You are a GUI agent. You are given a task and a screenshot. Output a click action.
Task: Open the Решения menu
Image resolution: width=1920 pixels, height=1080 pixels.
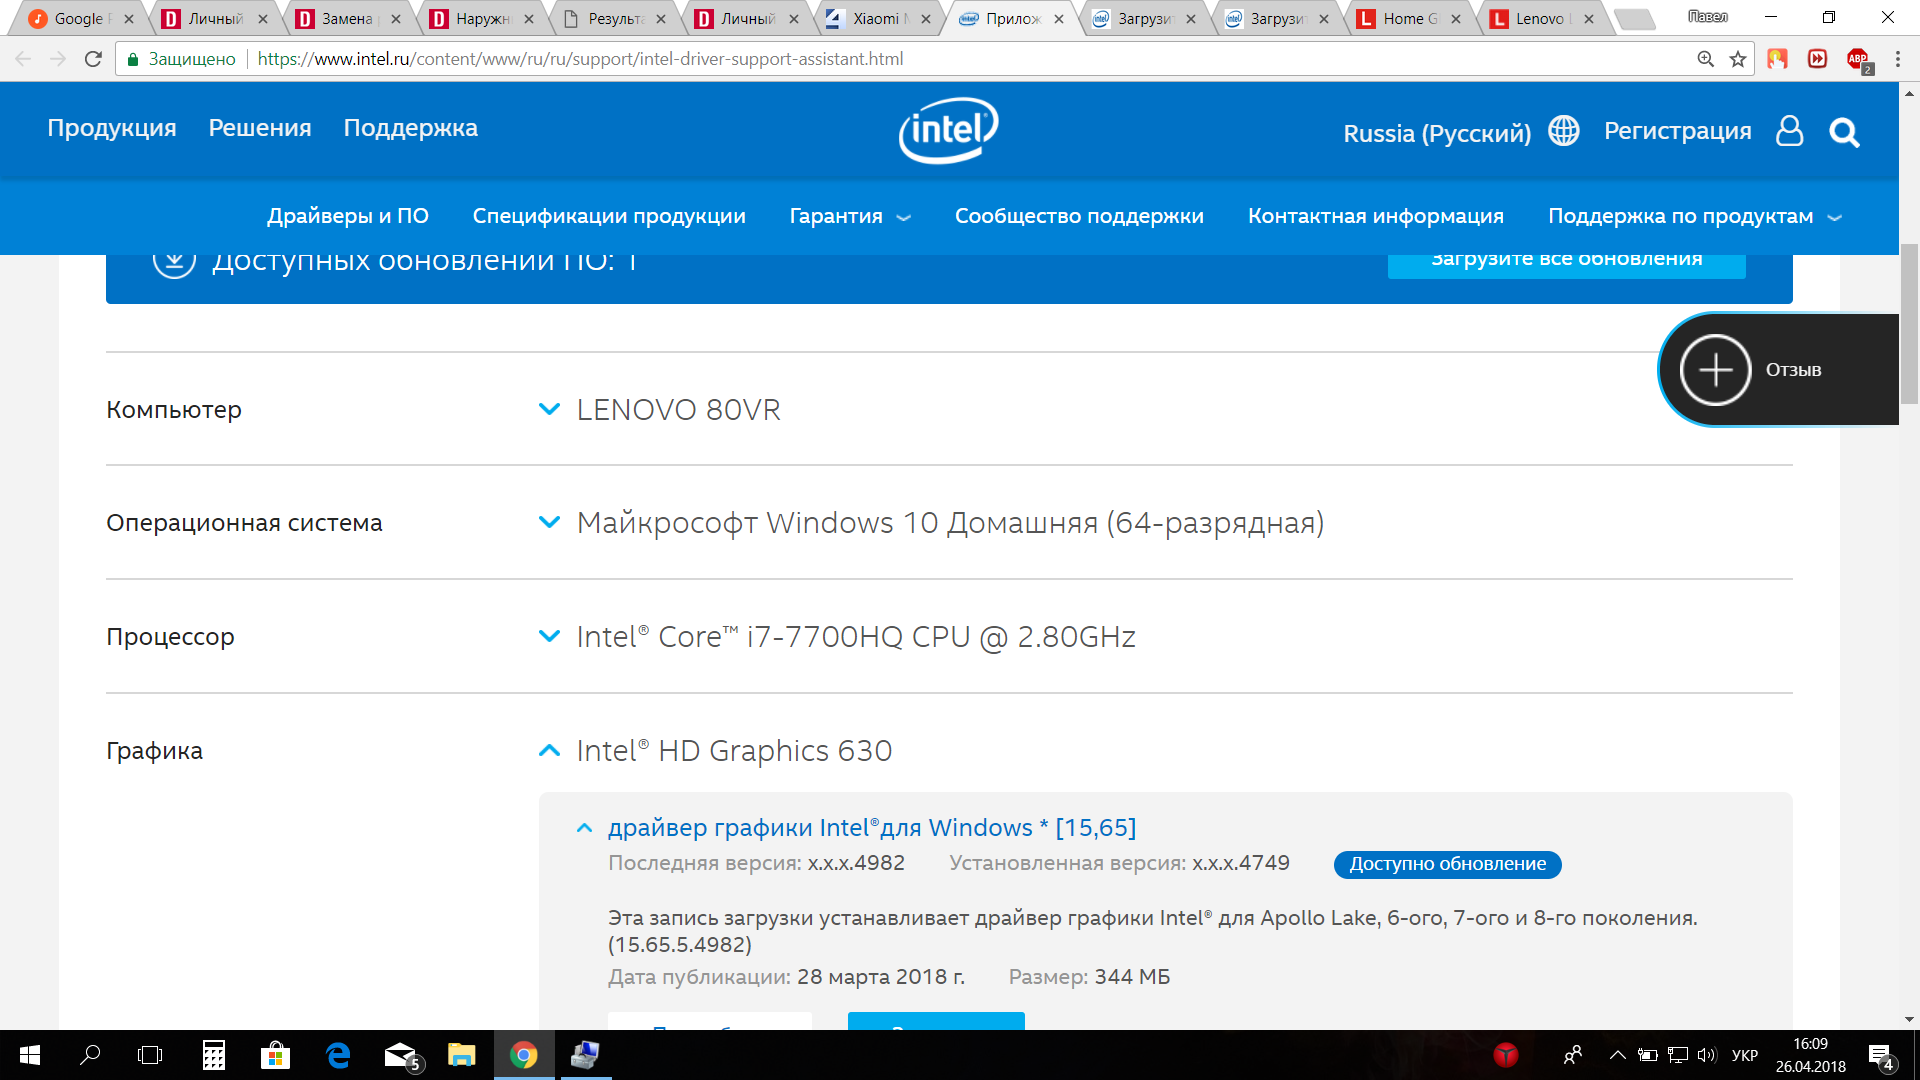[x=260, y=128]
